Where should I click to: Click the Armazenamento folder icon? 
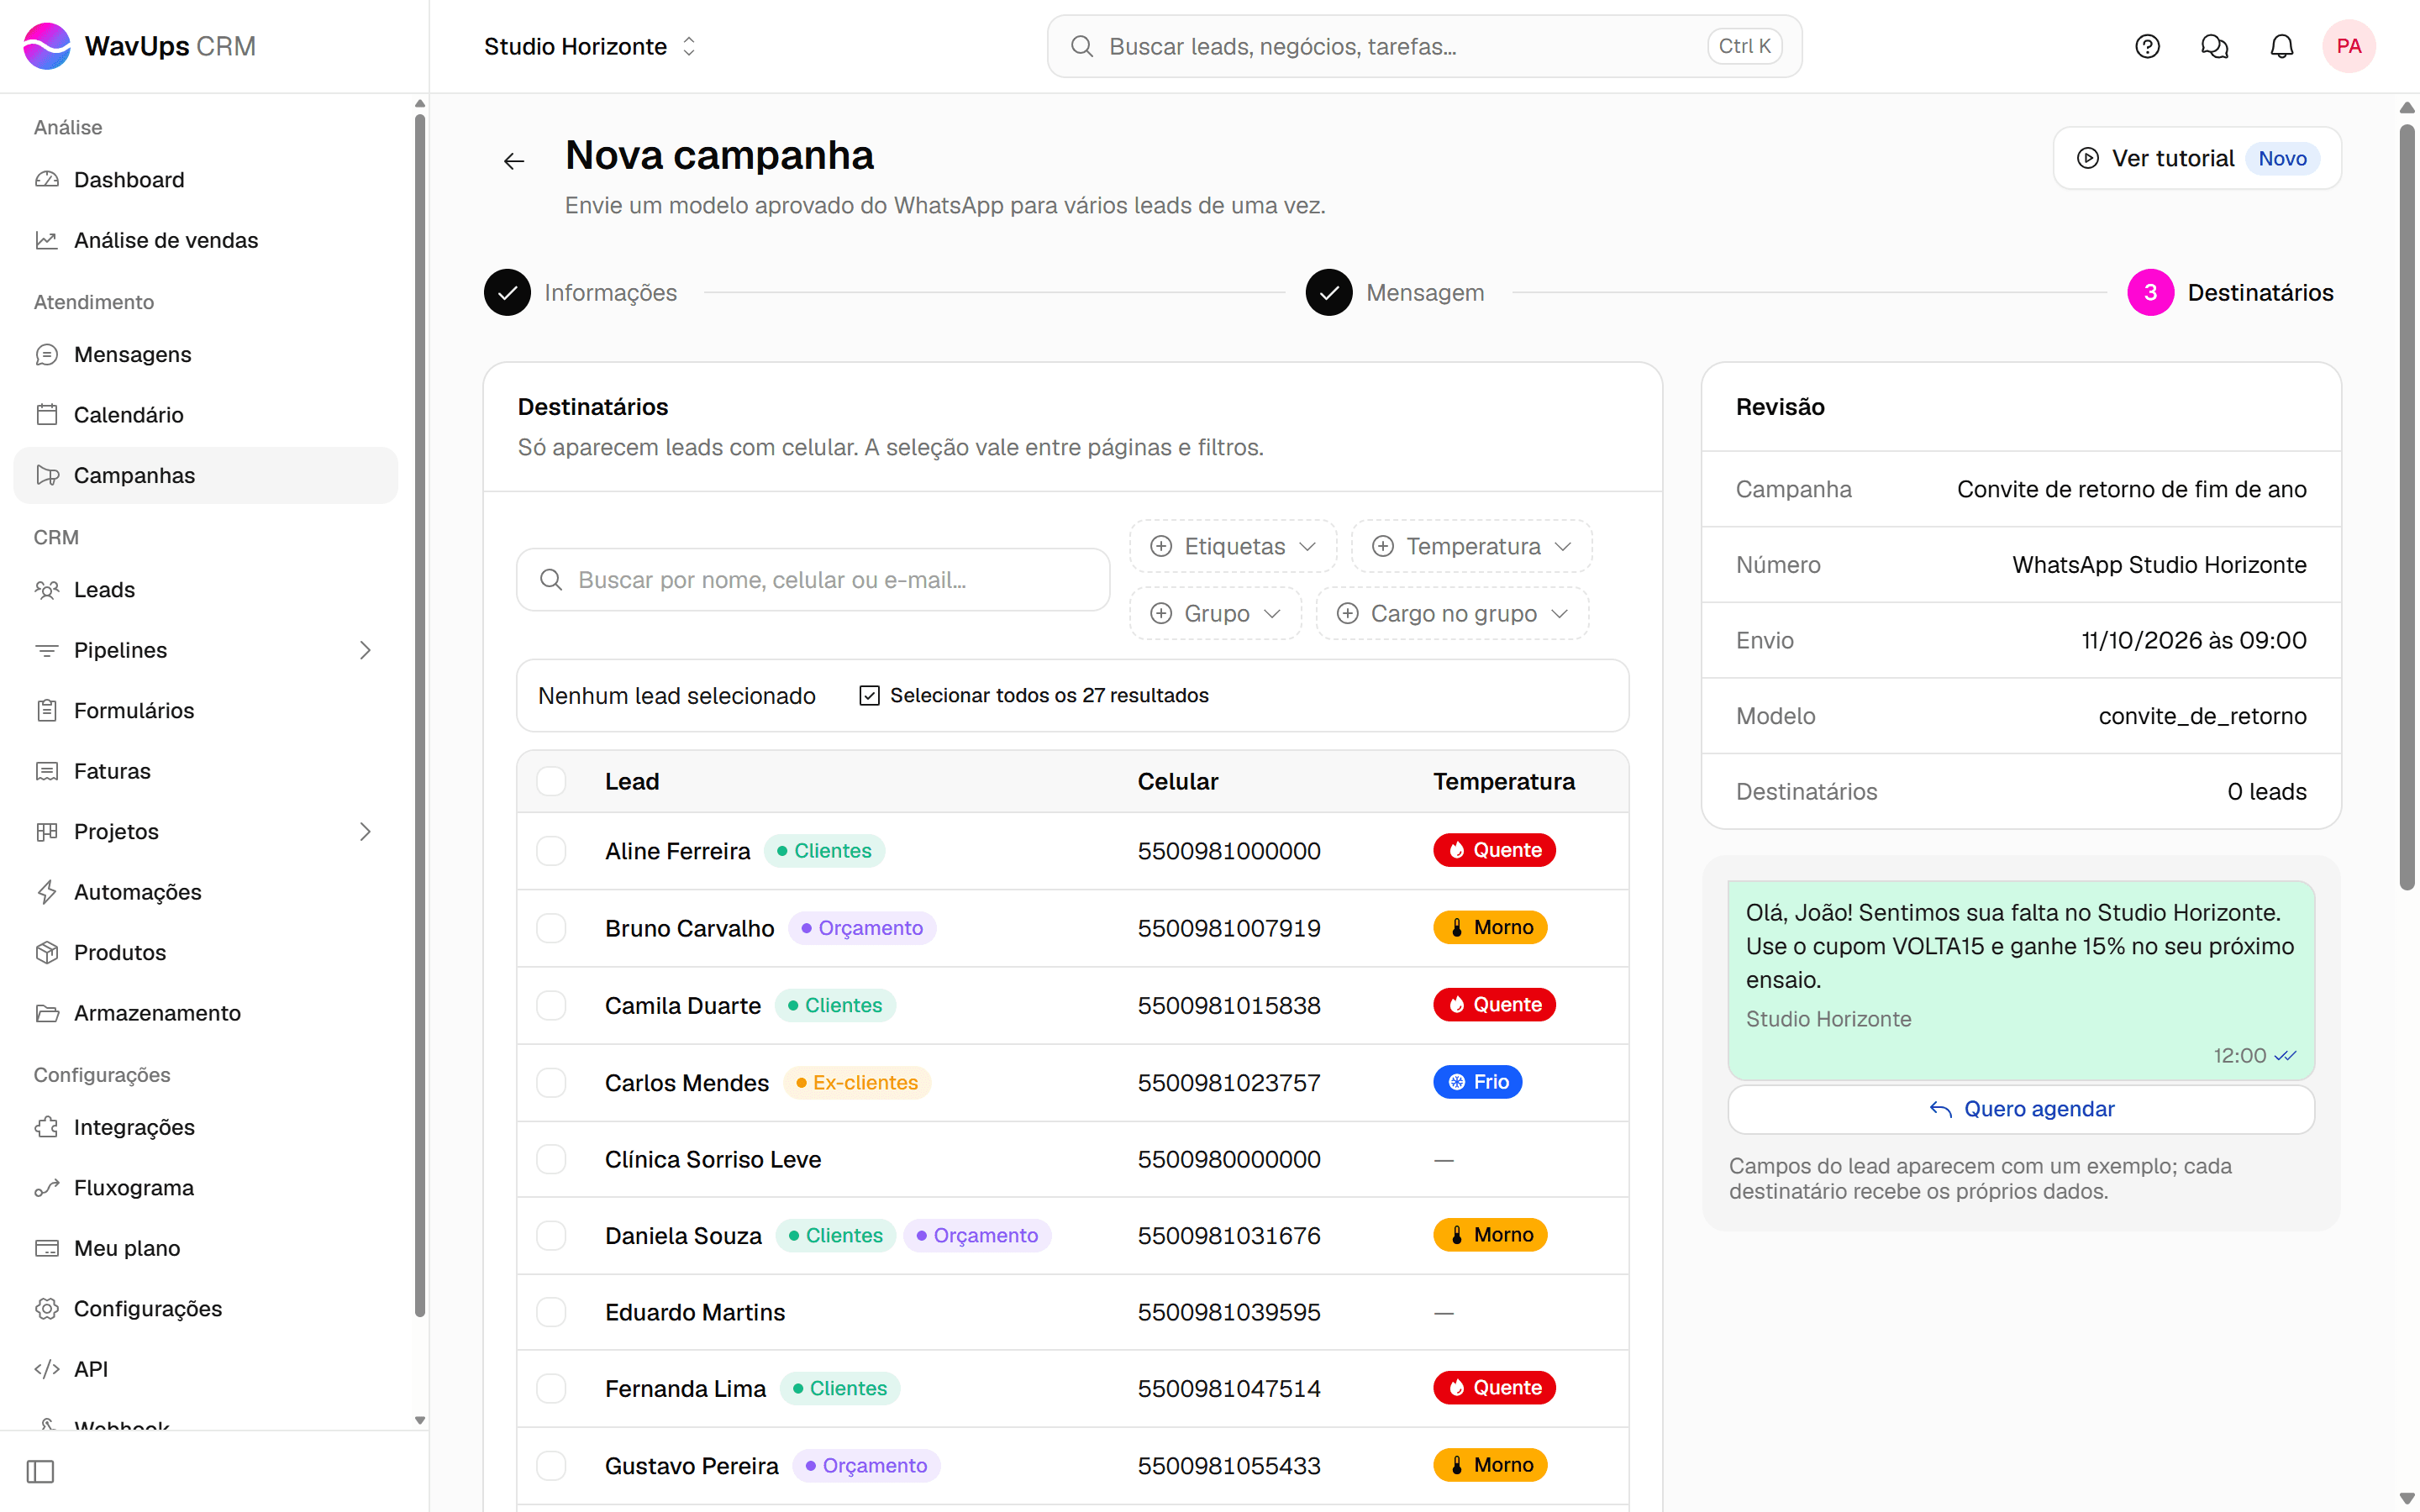(47, 1013)
